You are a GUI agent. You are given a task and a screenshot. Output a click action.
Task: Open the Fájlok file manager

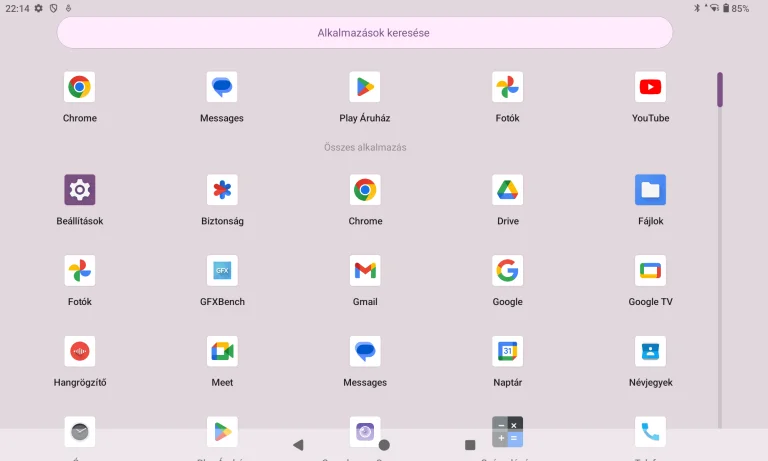pos(650,190)
